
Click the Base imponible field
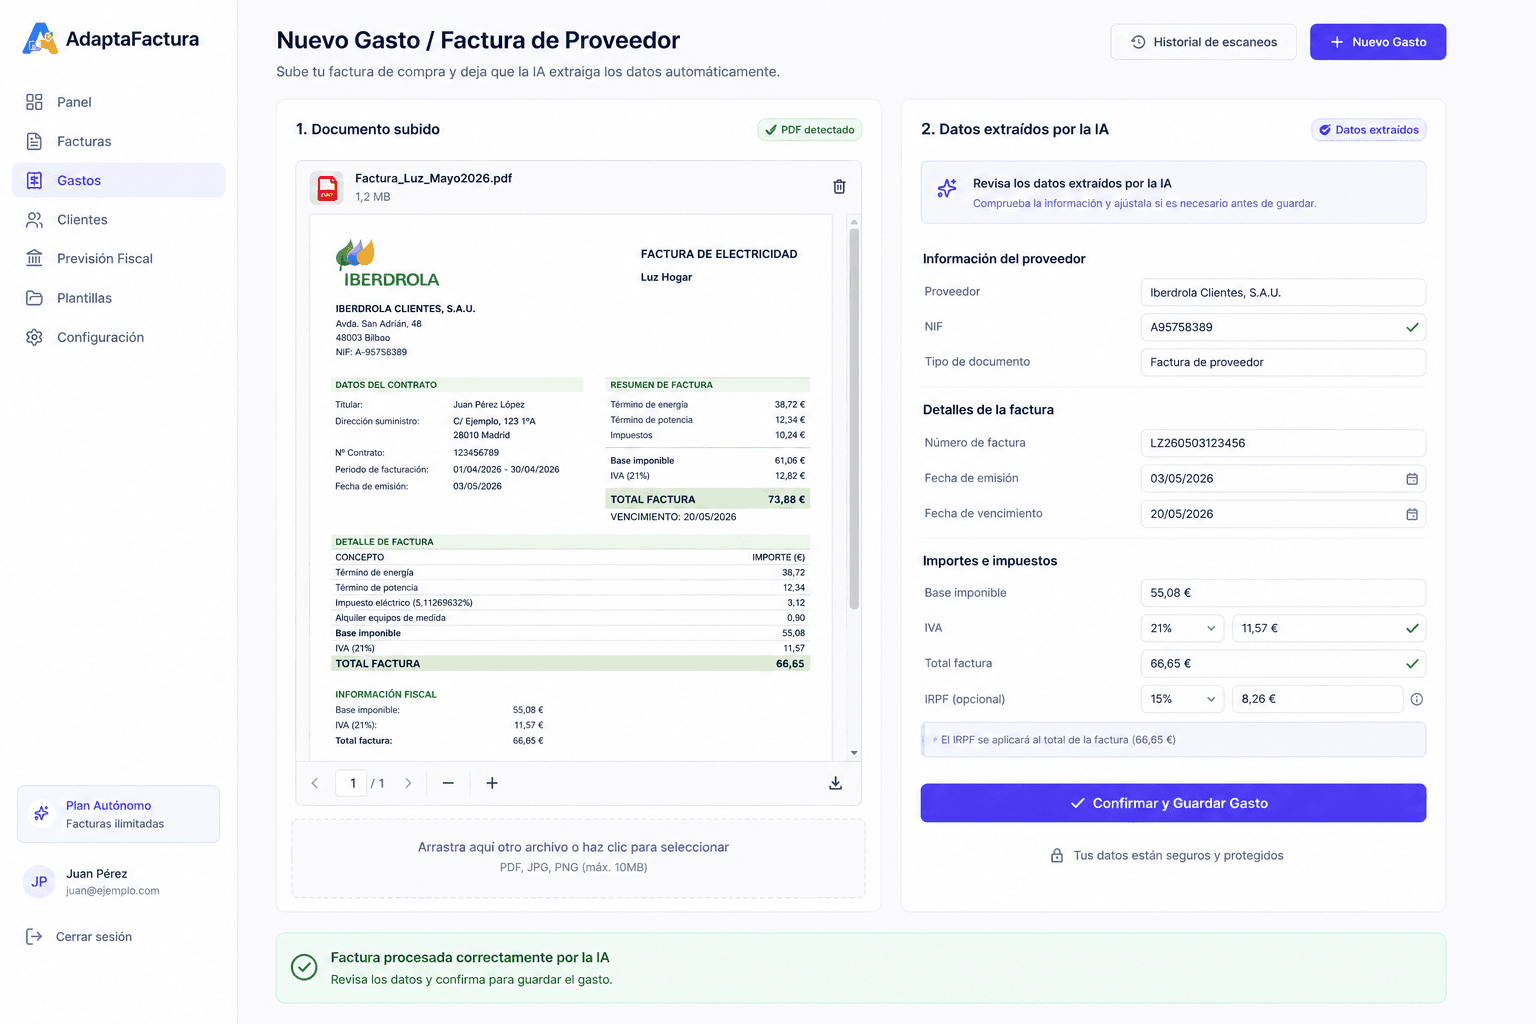click(x=1283, y=593)
